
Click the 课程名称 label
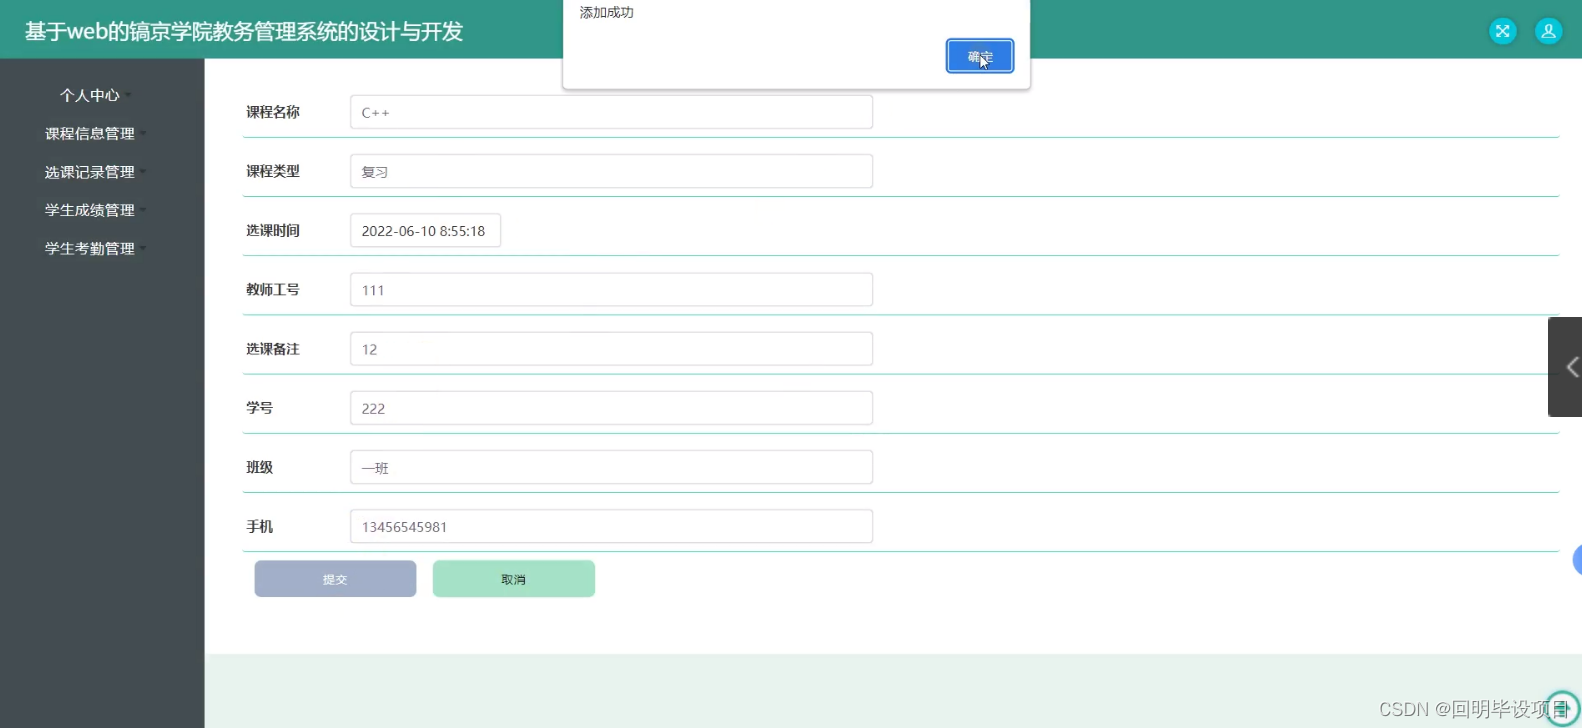pos(273,112)
